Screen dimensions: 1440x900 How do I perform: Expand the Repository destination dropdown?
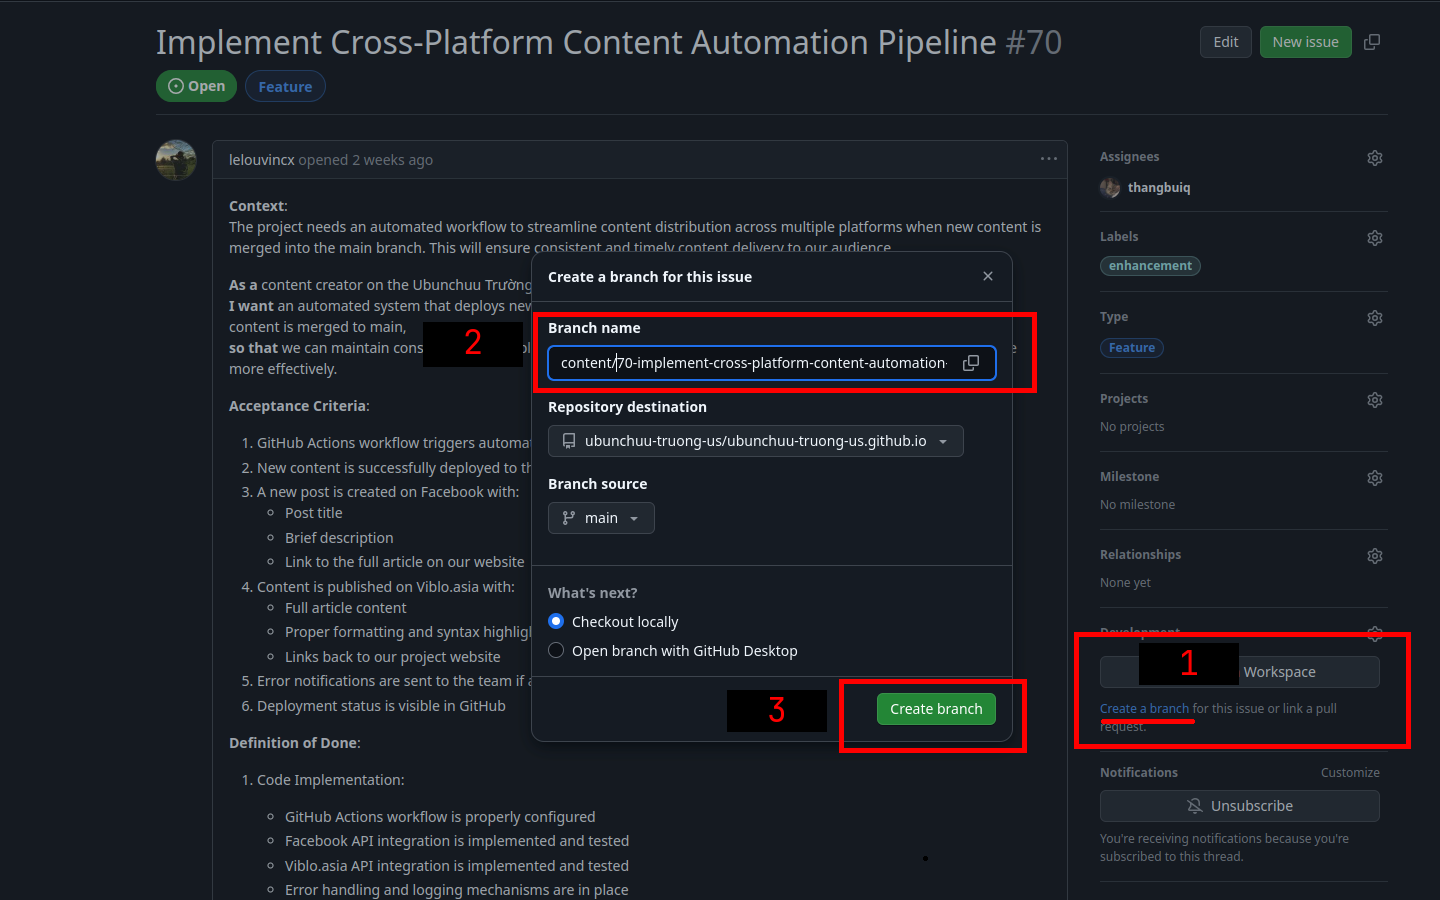[755, 441]
